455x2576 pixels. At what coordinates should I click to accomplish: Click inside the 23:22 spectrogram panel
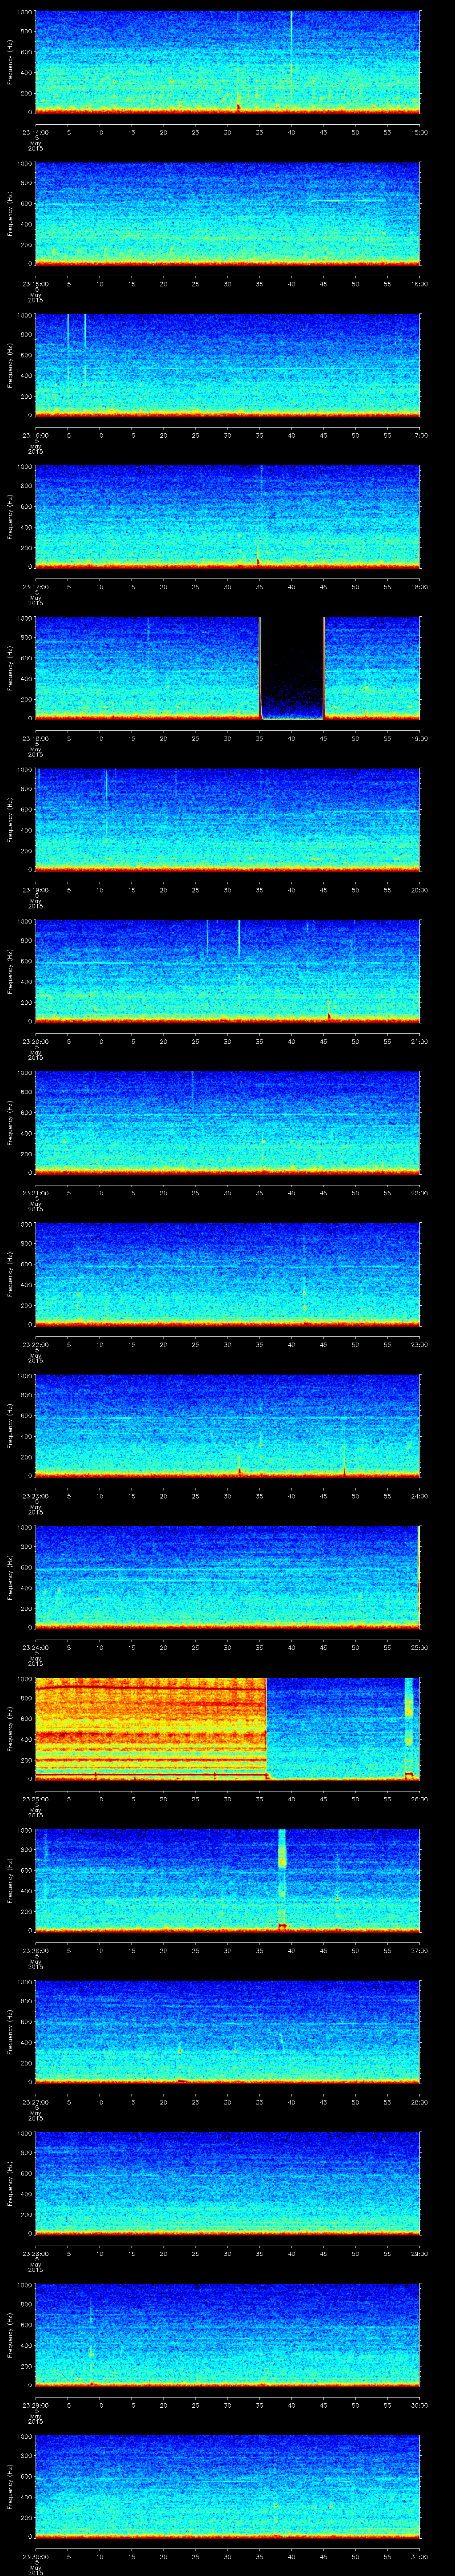(228, 1273)
